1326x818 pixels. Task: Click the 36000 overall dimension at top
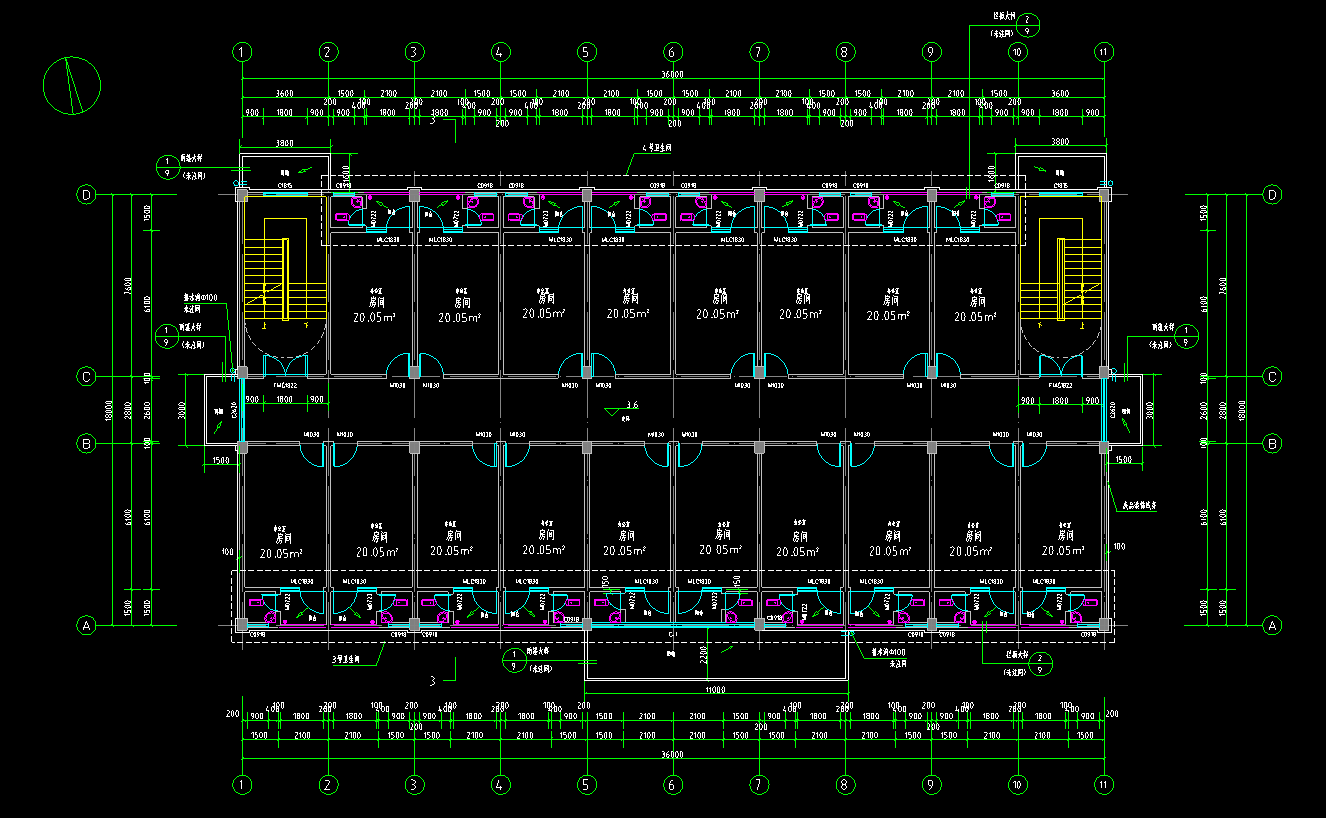point(672,74)
